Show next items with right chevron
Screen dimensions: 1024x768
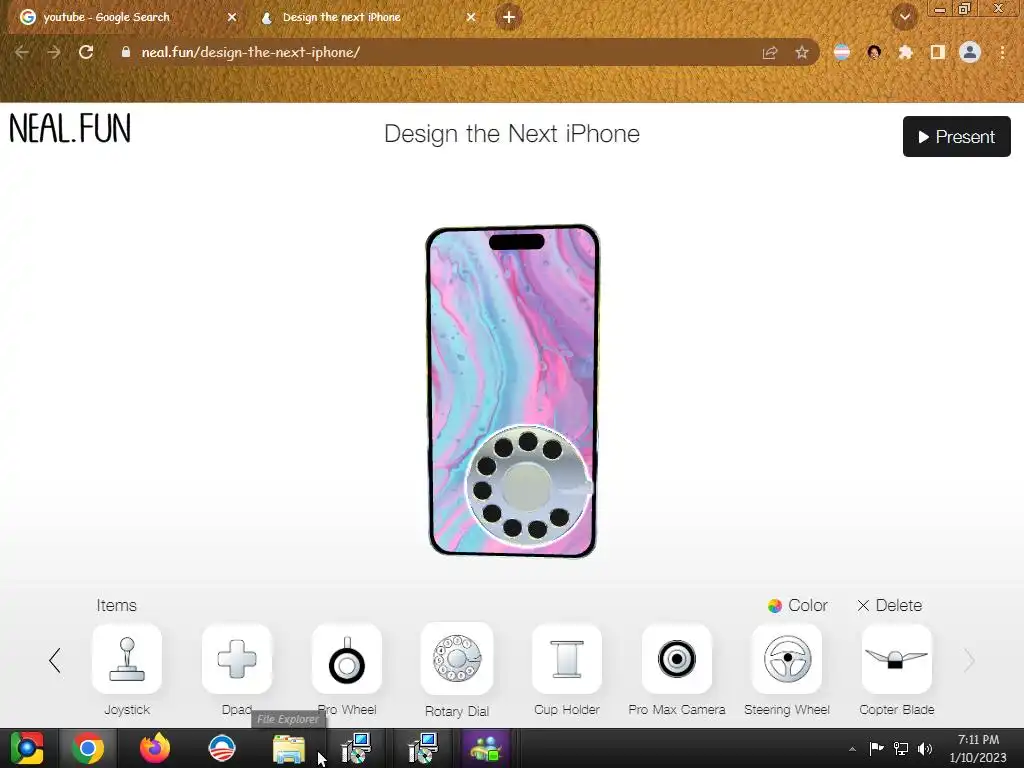point(969,660)
